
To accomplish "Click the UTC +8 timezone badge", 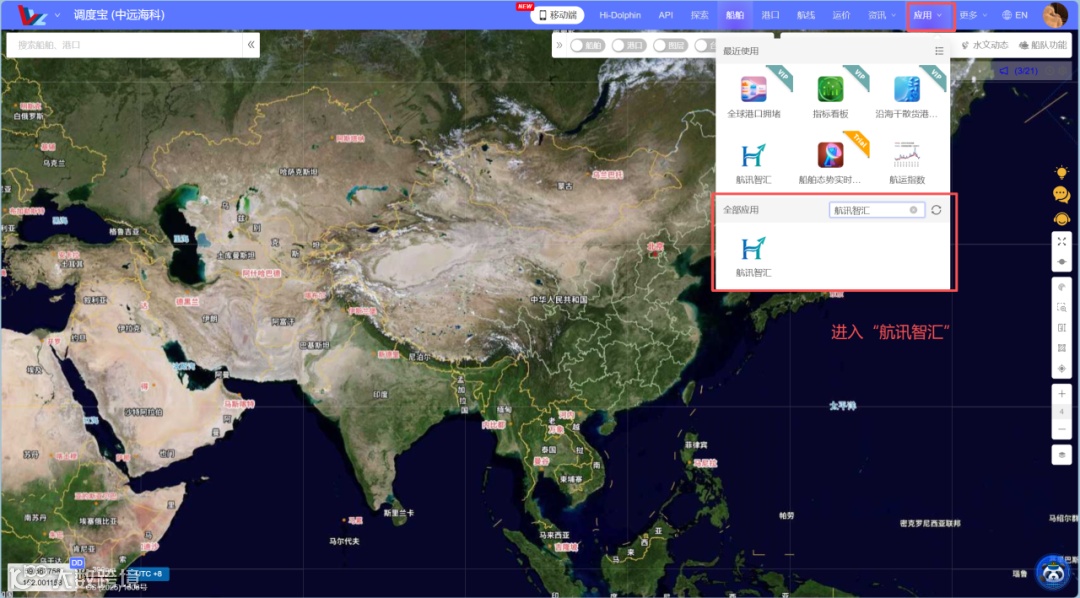I will [x=148, y=574].
